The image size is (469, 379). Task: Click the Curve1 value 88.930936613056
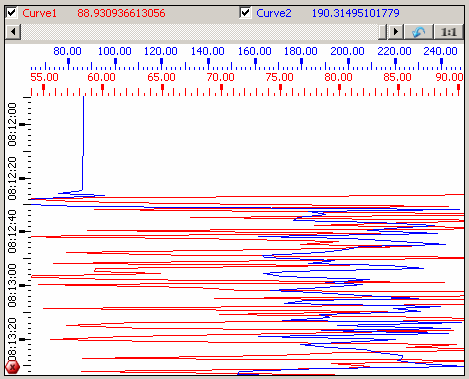click(121, 13)
